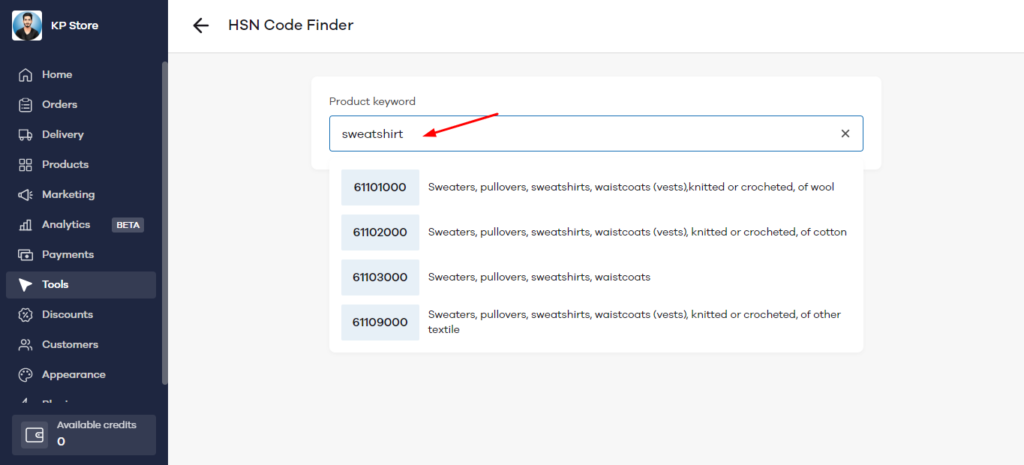Open the Available credits wallet panel
This screenshot has height=465, width=1024.
tap(84, 434)
